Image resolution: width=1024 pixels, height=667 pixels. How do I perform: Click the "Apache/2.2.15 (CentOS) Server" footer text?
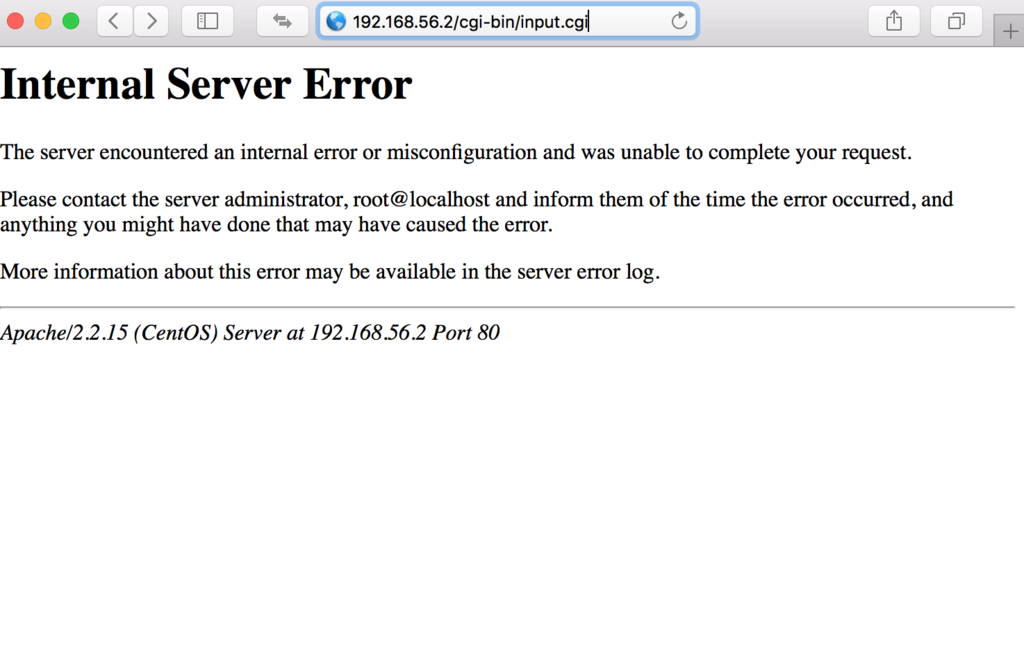[x=249, y=333]
